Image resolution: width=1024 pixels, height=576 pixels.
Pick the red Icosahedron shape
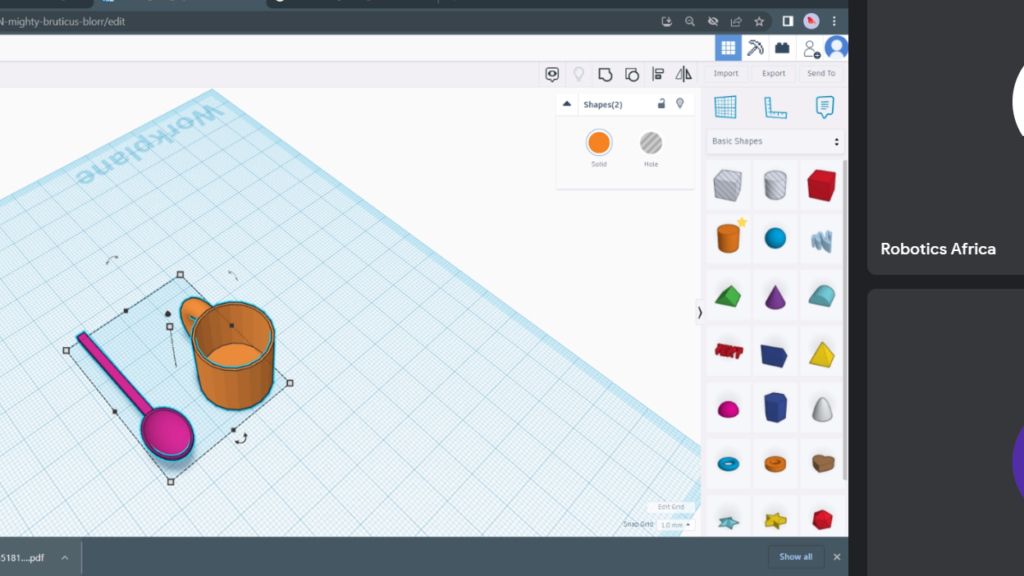pos(822,520)
